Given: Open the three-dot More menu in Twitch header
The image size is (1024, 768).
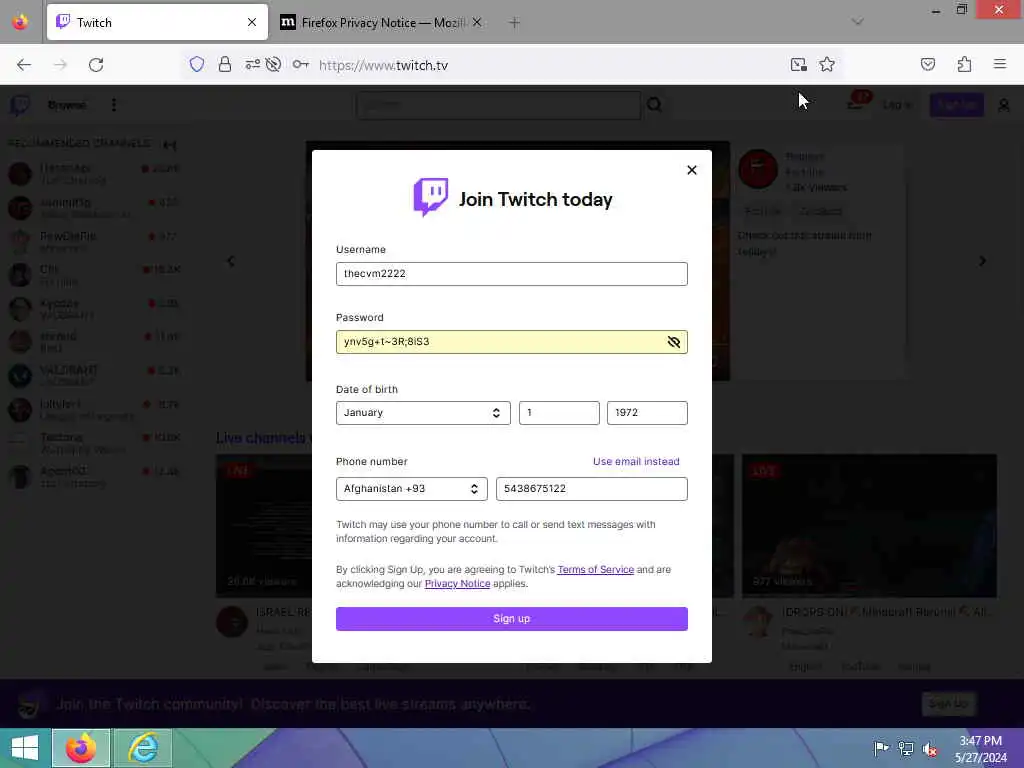Looking at the screenshot, I should (114, 105).
